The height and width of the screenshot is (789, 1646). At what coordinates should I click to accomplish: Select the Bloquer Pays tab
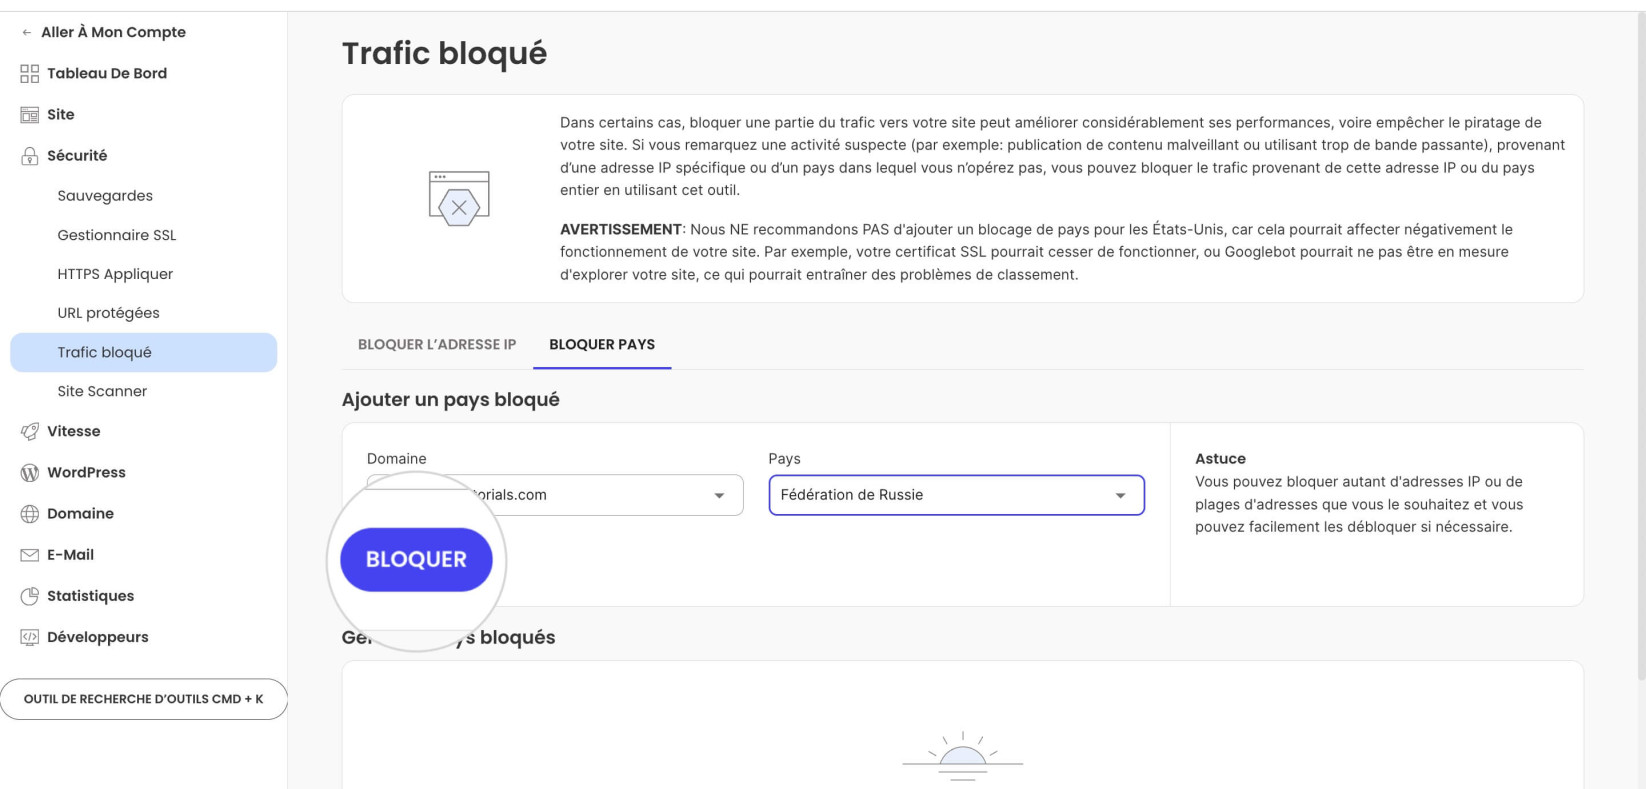602,344
